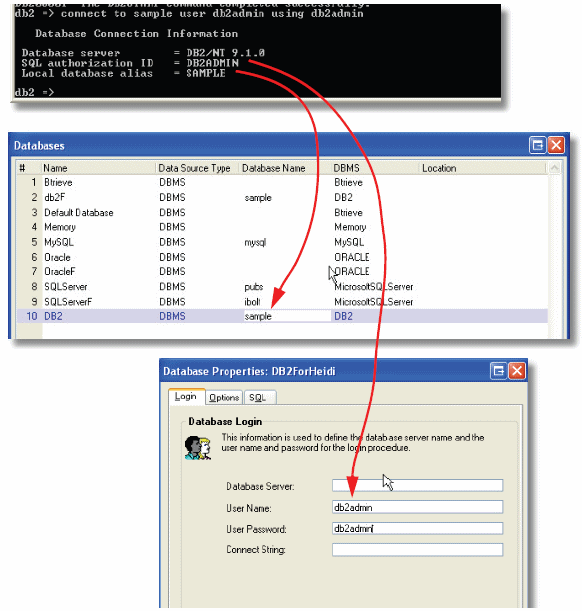Select the Btrieve row in Databases list
The width and height of the screenshot is (582, 611).
click(282, 182)
